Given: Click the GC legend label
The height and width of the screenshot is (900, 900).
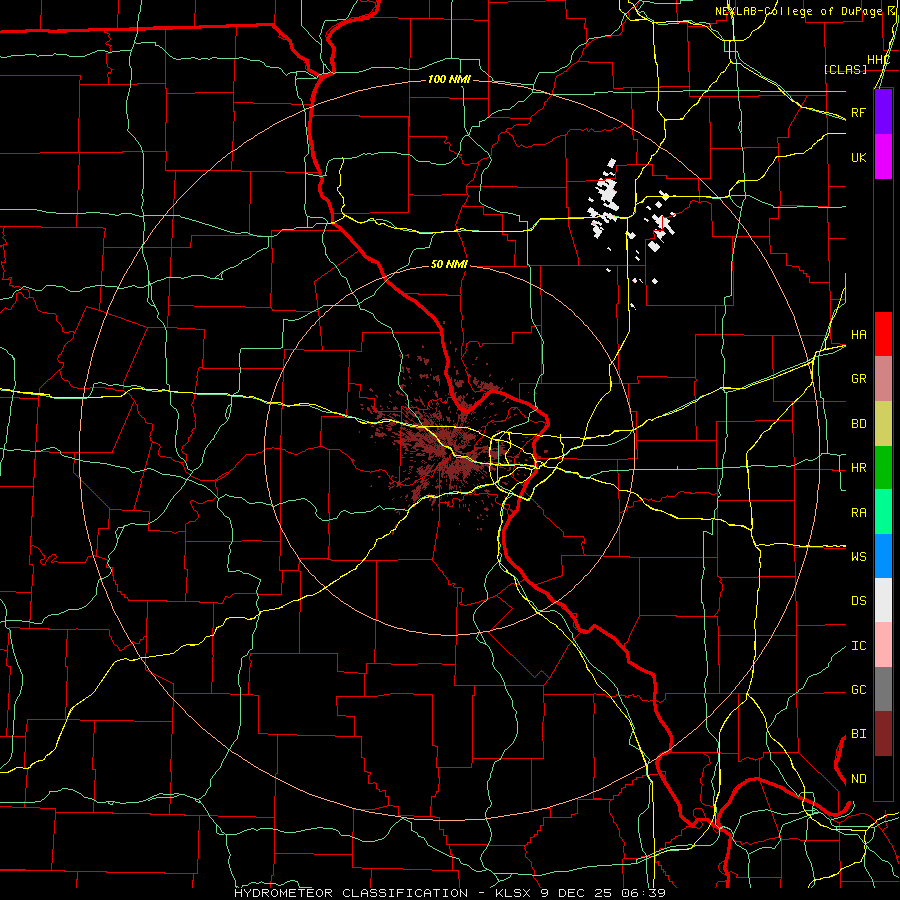Looking at the screenshot, I should click(x=859, y=690).
